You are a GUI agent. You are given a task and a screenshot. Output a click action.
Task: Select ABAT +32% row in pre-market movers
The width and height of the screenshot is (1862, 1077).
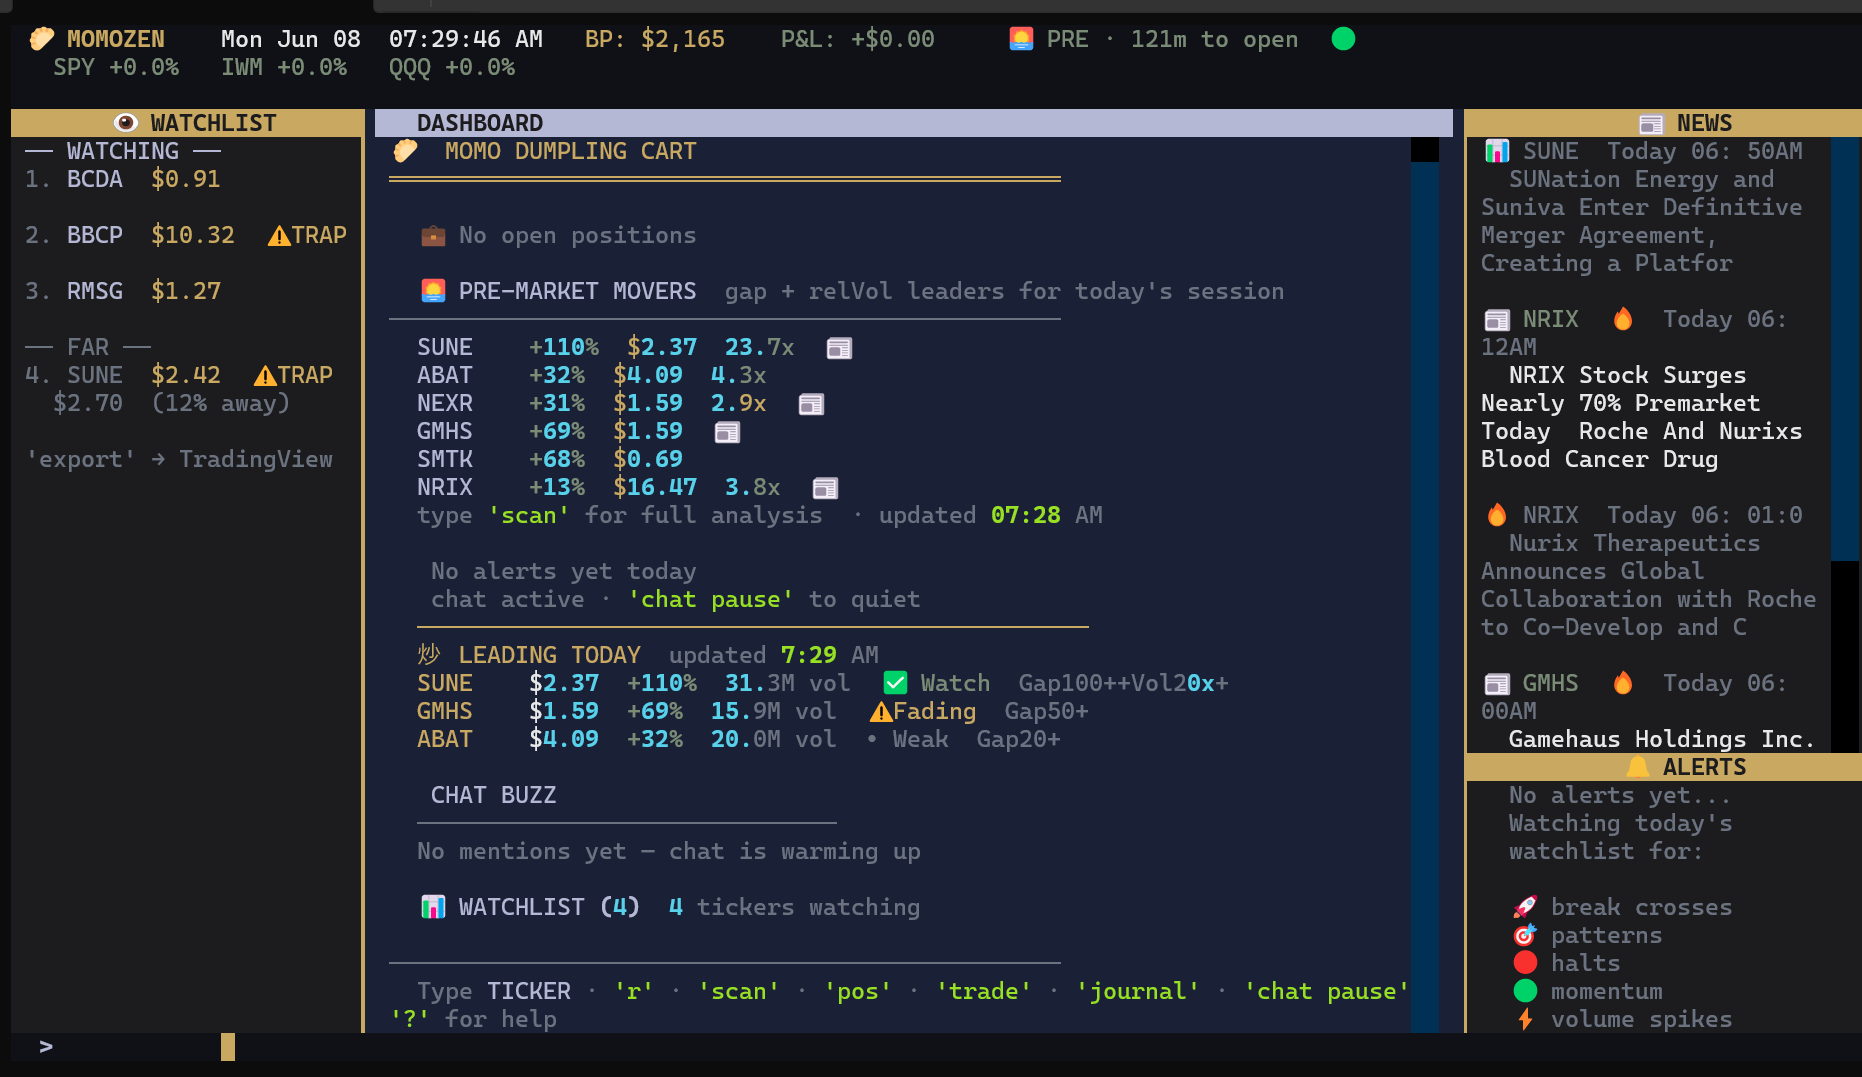(592, 375)
